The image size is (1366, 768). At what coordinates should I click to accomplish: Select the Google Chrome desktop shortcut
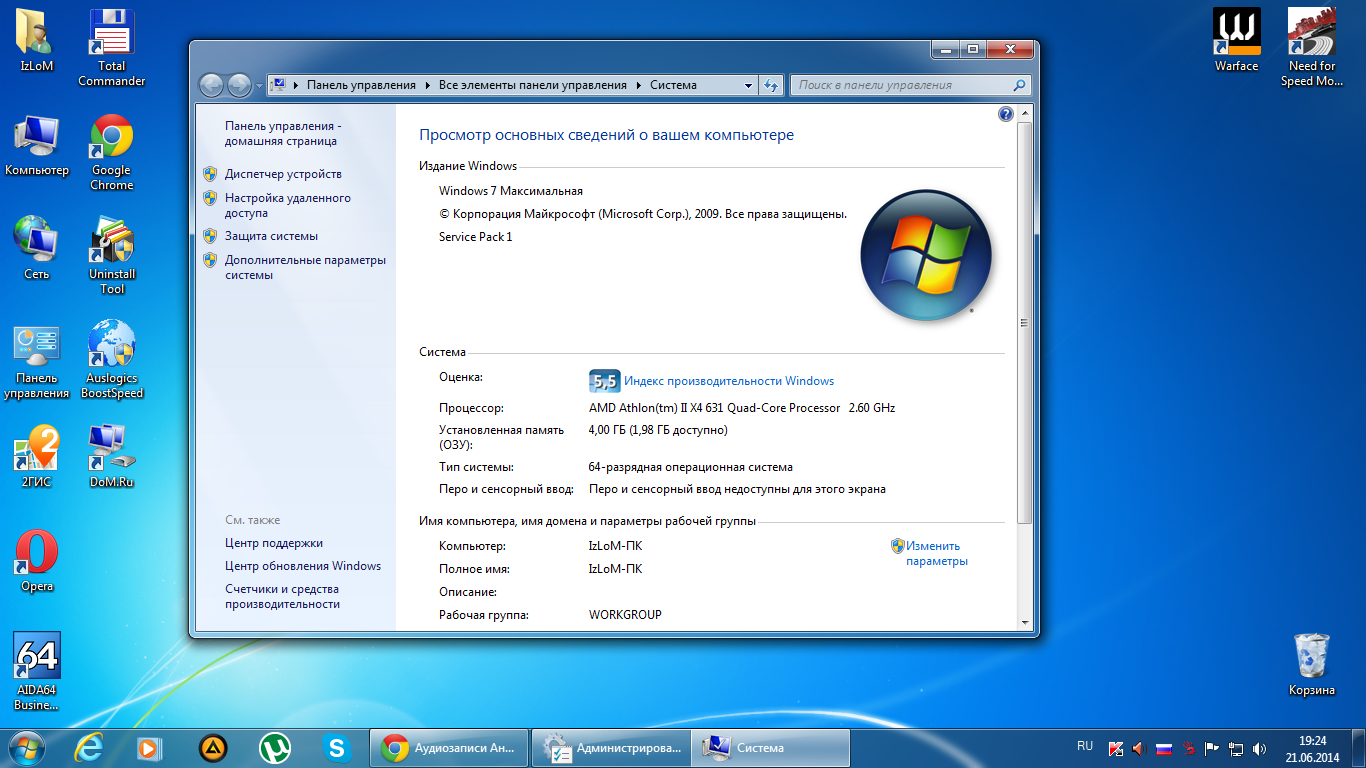tap(112, 152)
